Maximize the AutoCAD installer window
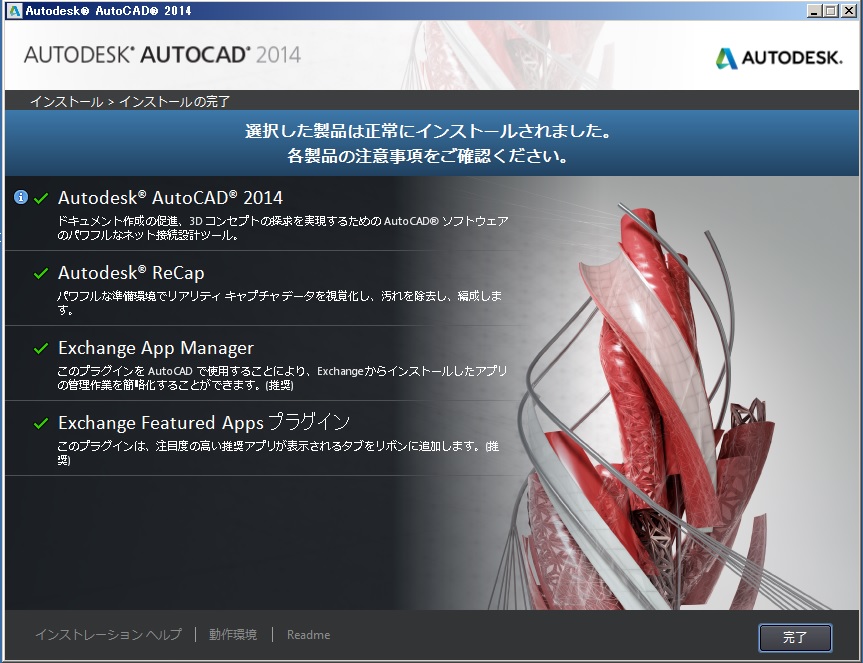Image resolution: width=863 pixels, height=663 pixels. click(x=831, y=10)
